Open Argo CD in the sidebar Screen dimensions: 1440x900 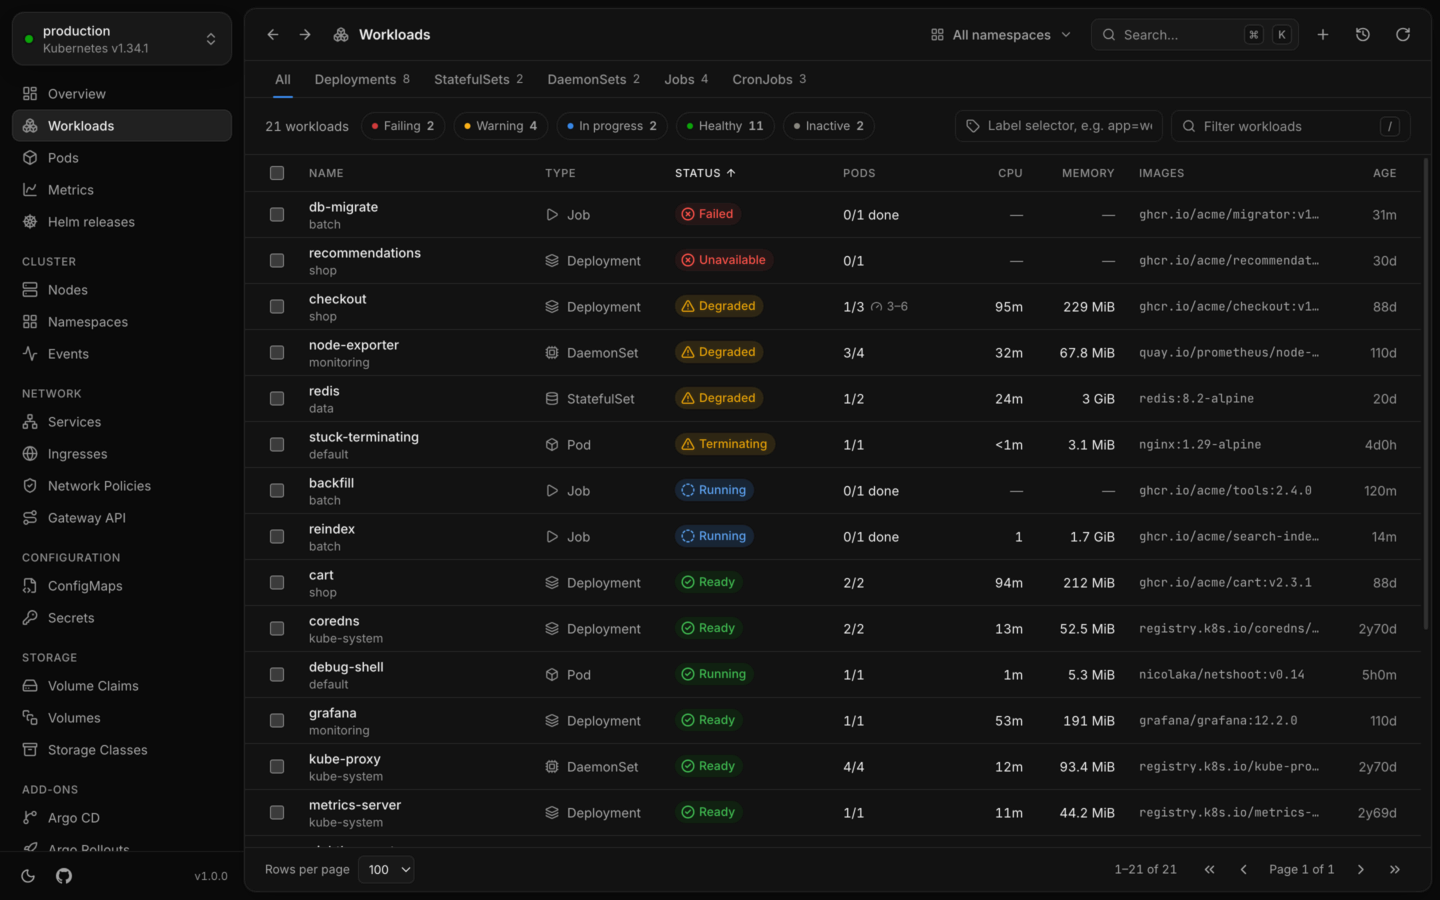[x=122, y=818]
